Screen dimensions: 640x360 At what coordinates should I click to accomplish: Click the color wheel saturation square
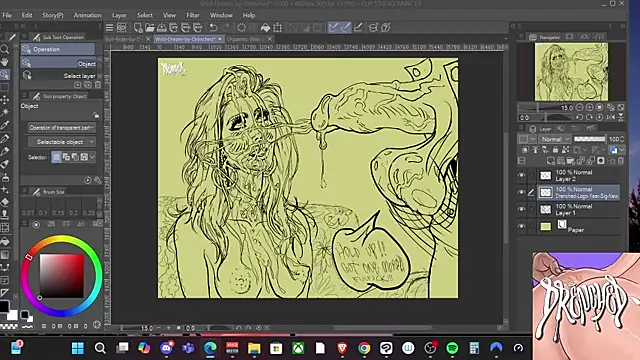pos(62,276)
